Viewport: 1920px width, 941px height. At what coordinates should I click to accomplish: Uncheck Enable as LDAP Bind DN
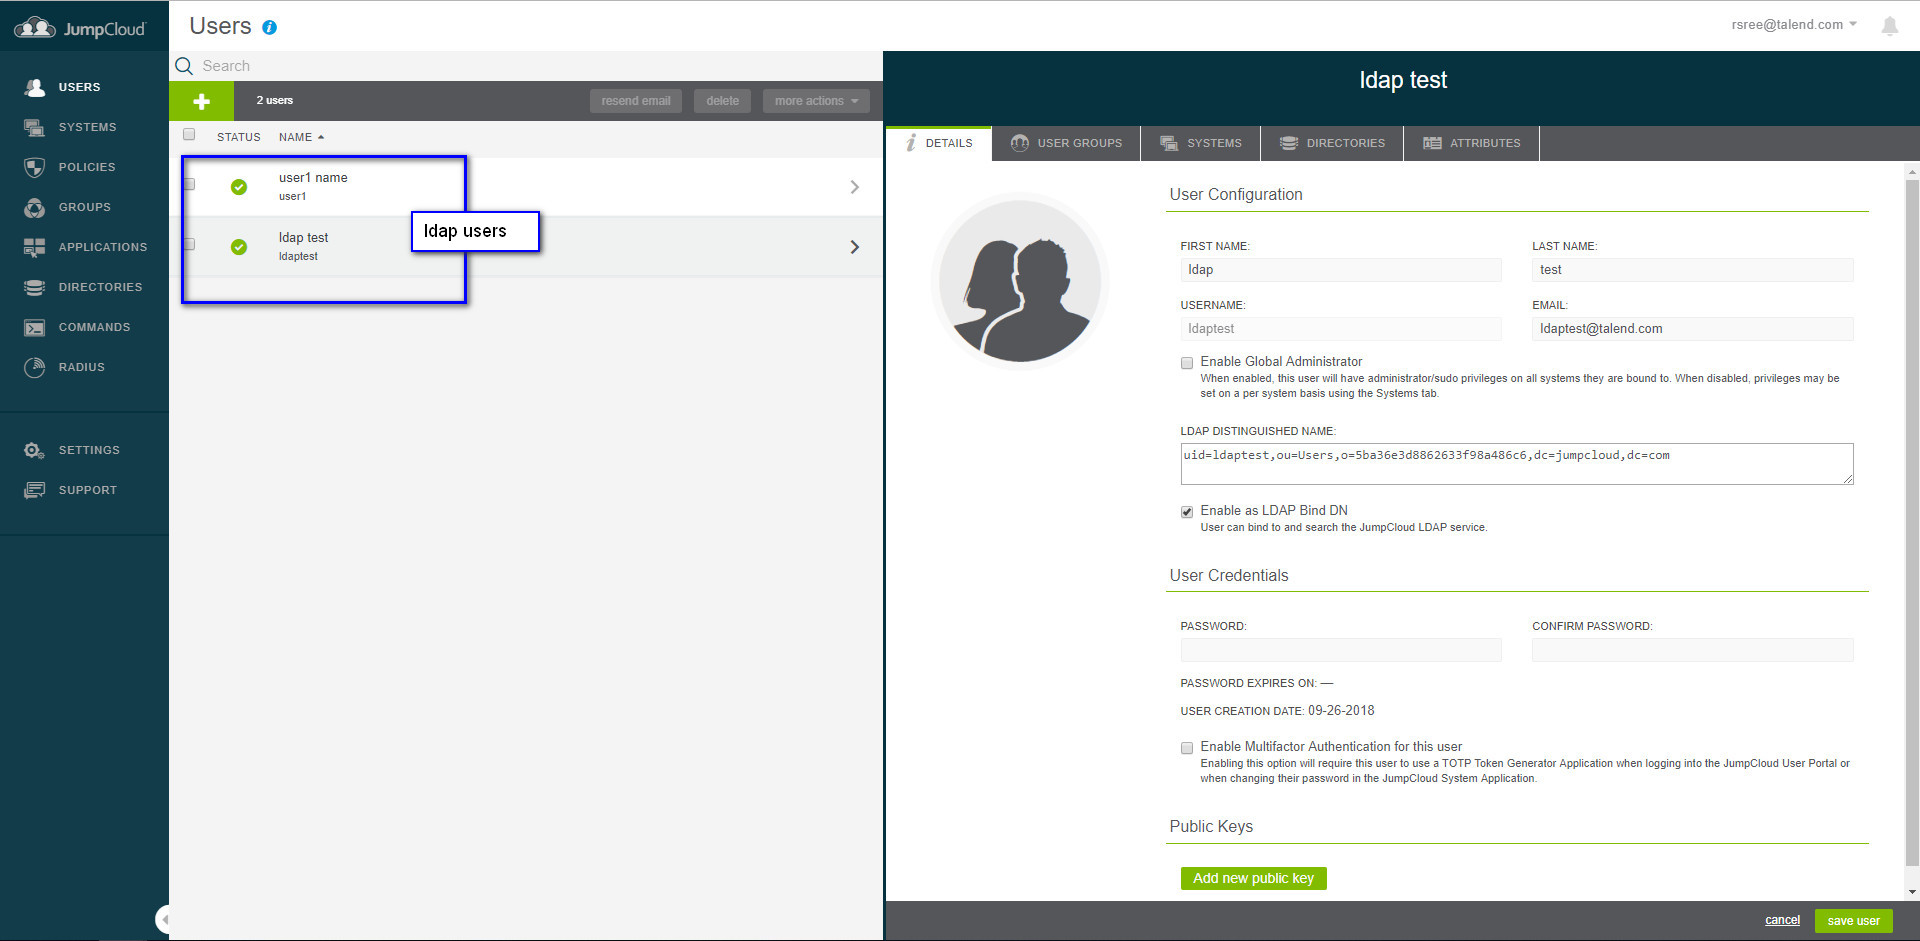point(1186,511)
